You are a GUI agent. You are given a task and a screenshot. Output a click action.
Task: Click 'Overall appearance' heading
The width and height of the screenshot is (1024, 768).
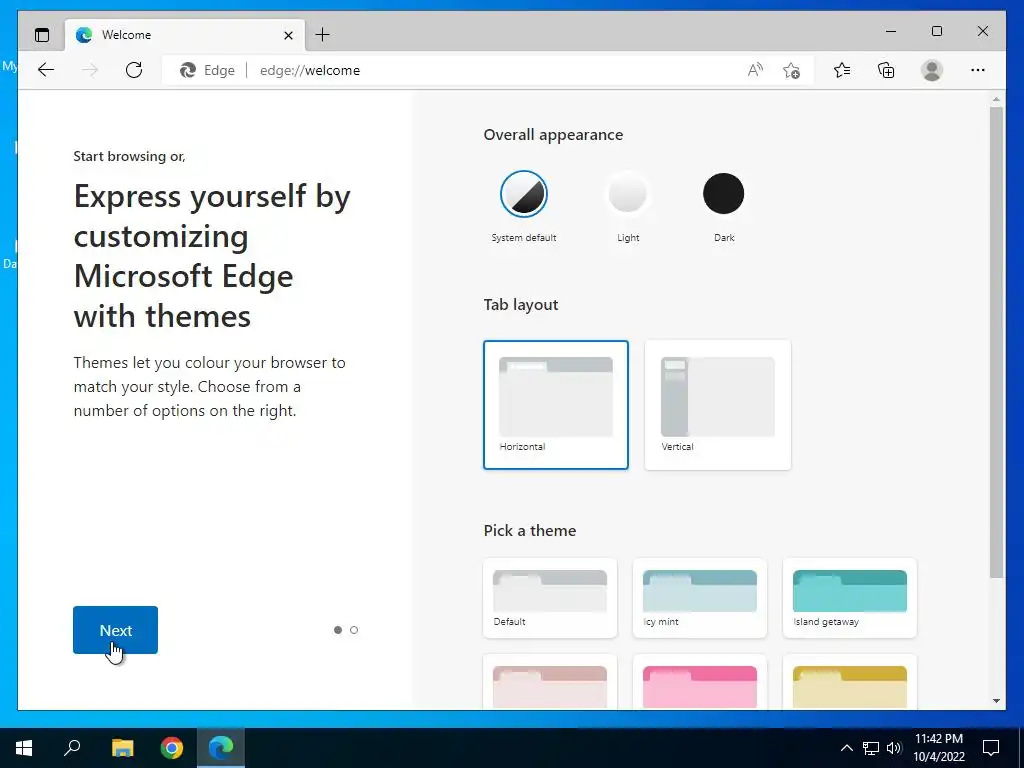tap(553, 135)
